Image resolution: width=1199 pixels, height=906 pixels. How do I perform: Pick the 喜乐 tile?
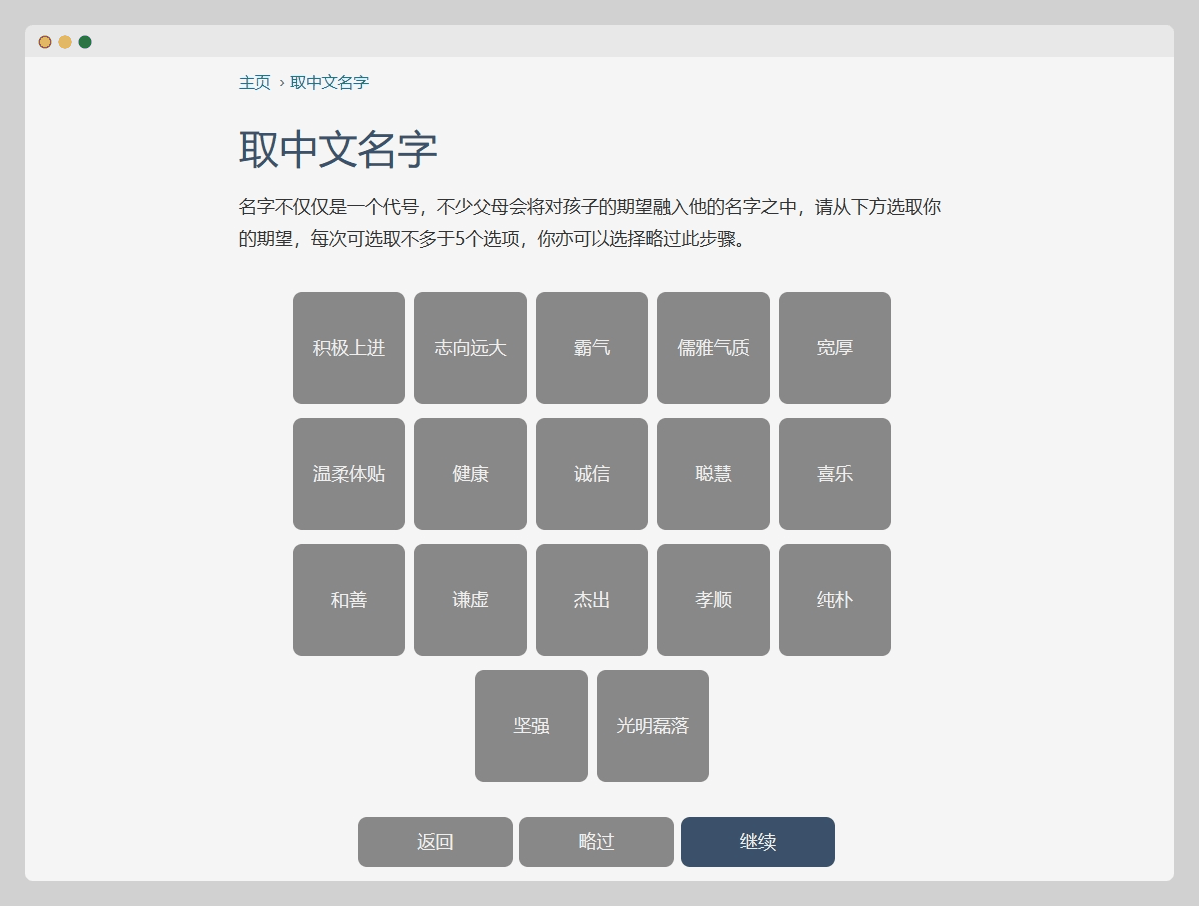[834, 474]
